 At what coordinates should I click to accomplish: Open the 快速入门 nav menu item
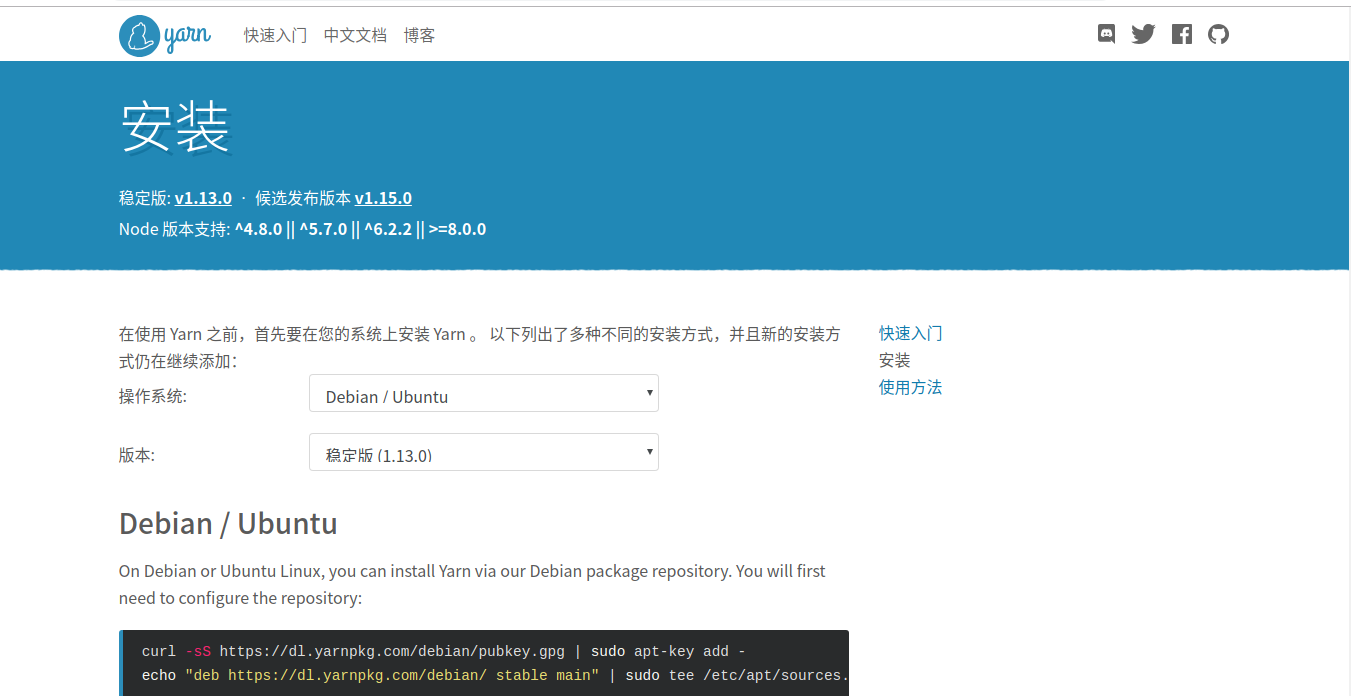(x=275, y=35)
